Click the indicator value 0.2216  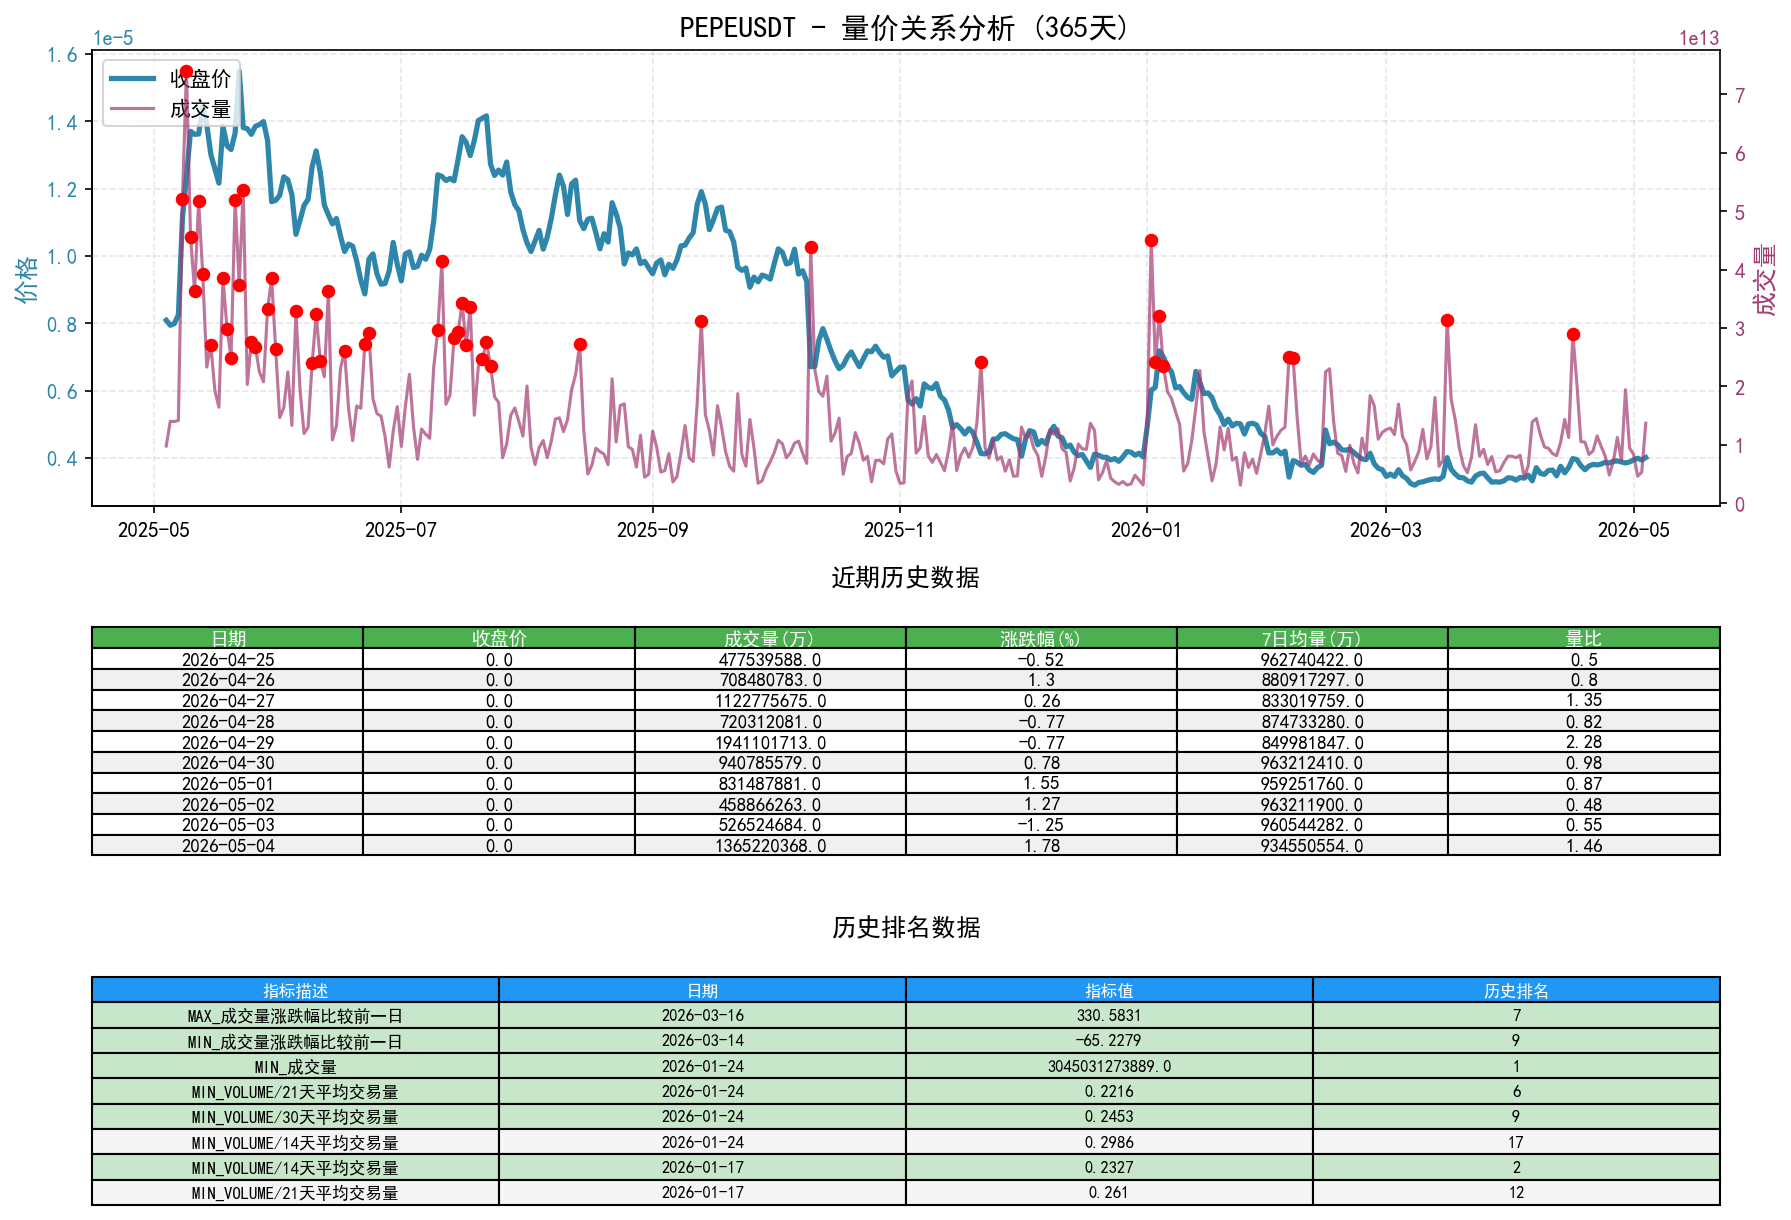(x=1109, y=1091)
